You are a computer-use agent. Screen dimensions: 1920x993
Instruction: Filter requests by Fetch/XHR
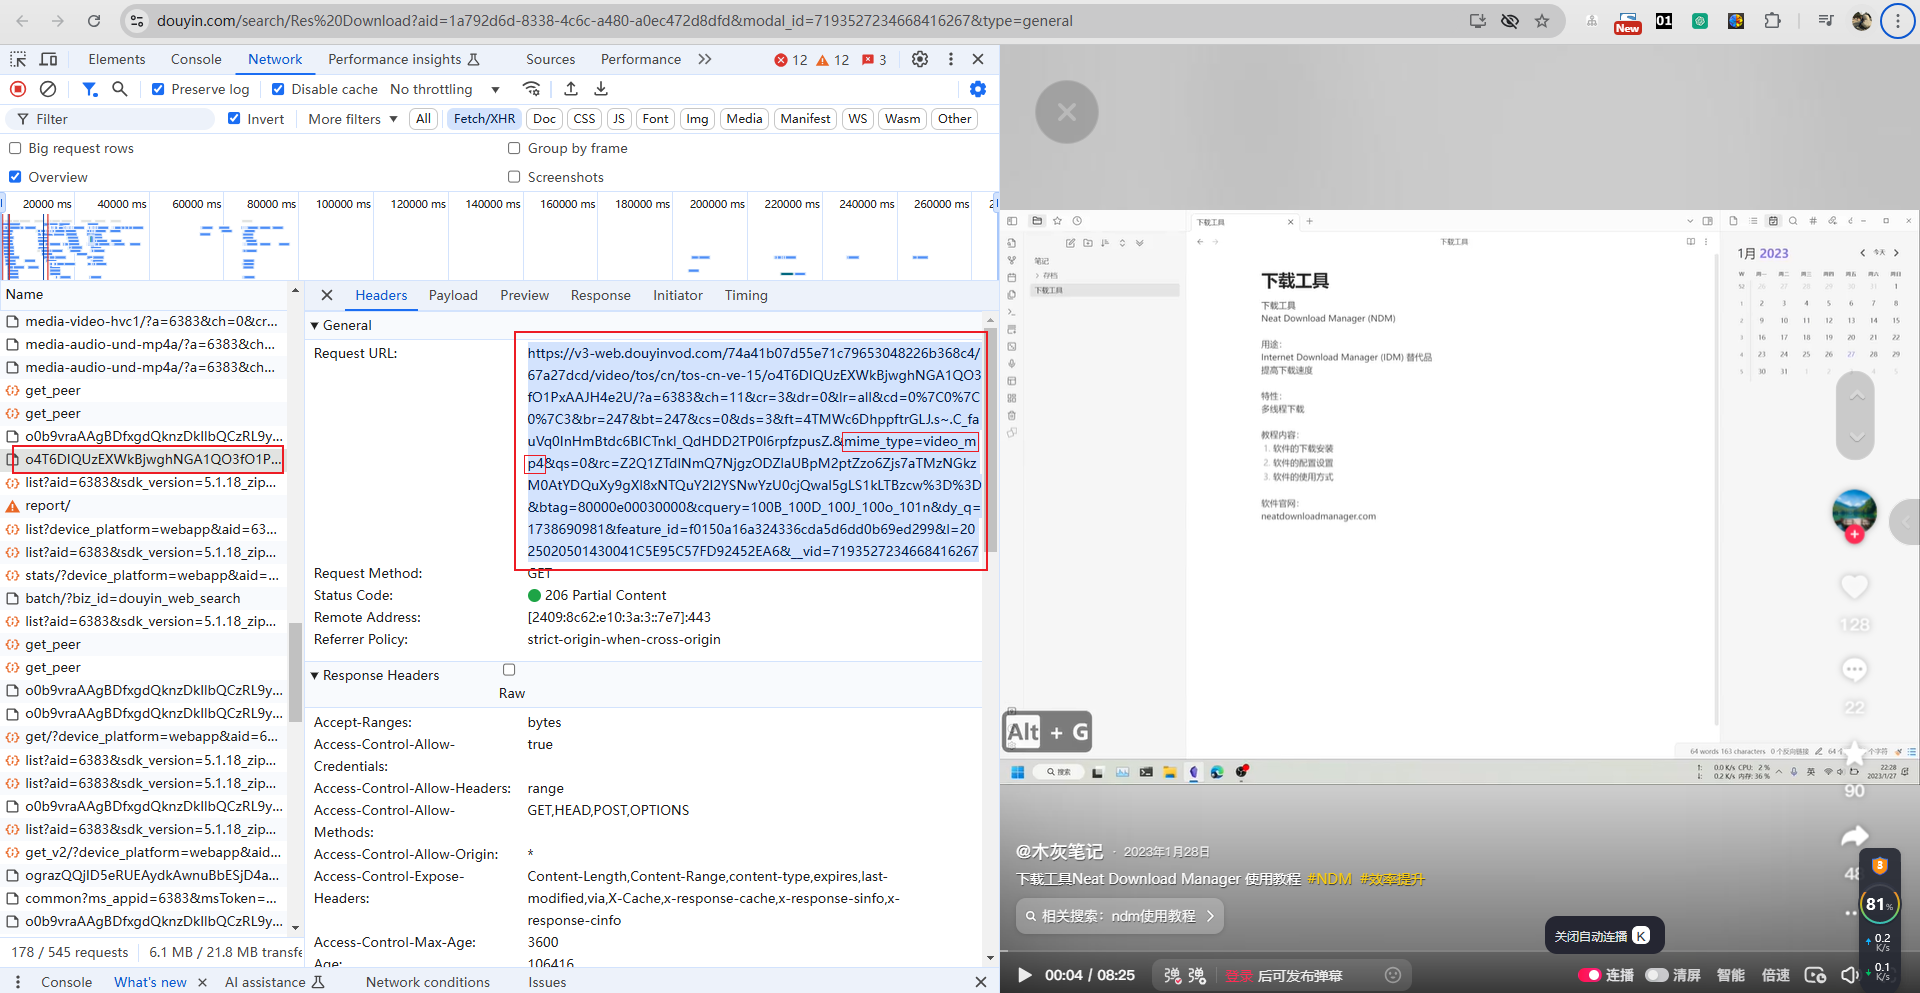484,119
